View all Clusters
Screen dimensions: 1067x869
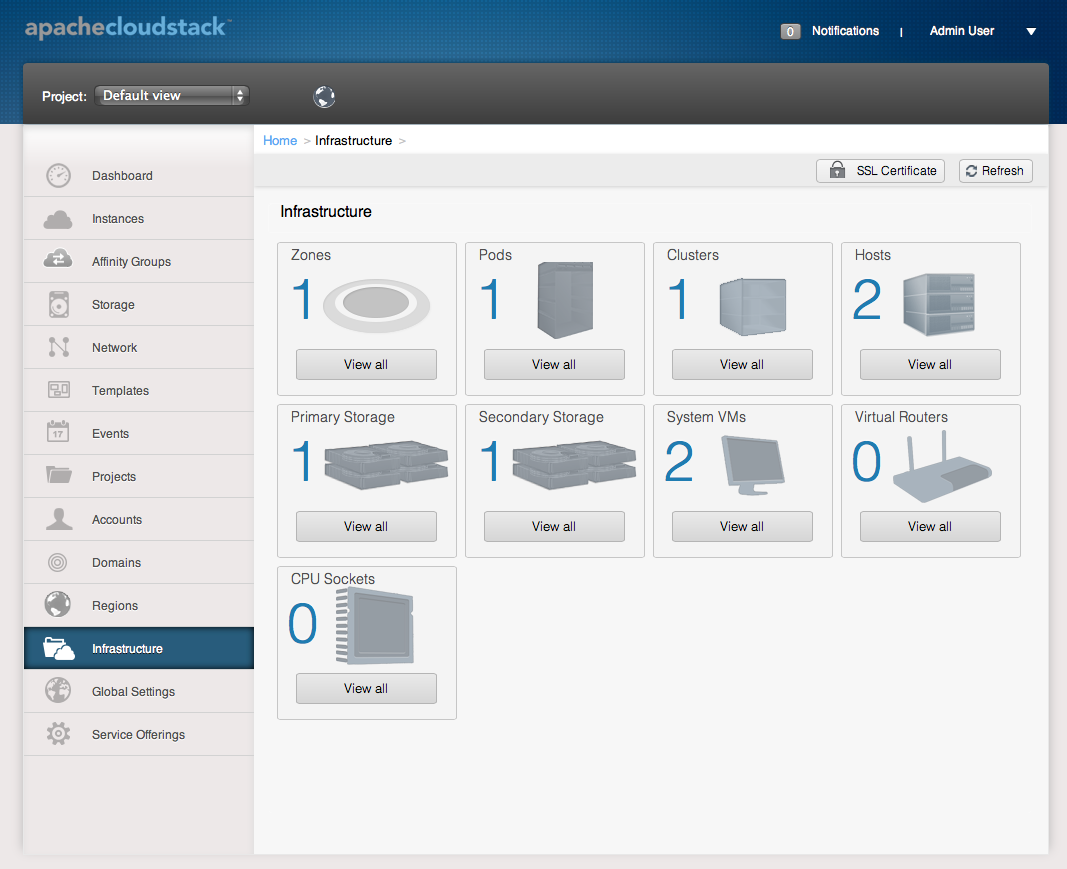(742, 364)
